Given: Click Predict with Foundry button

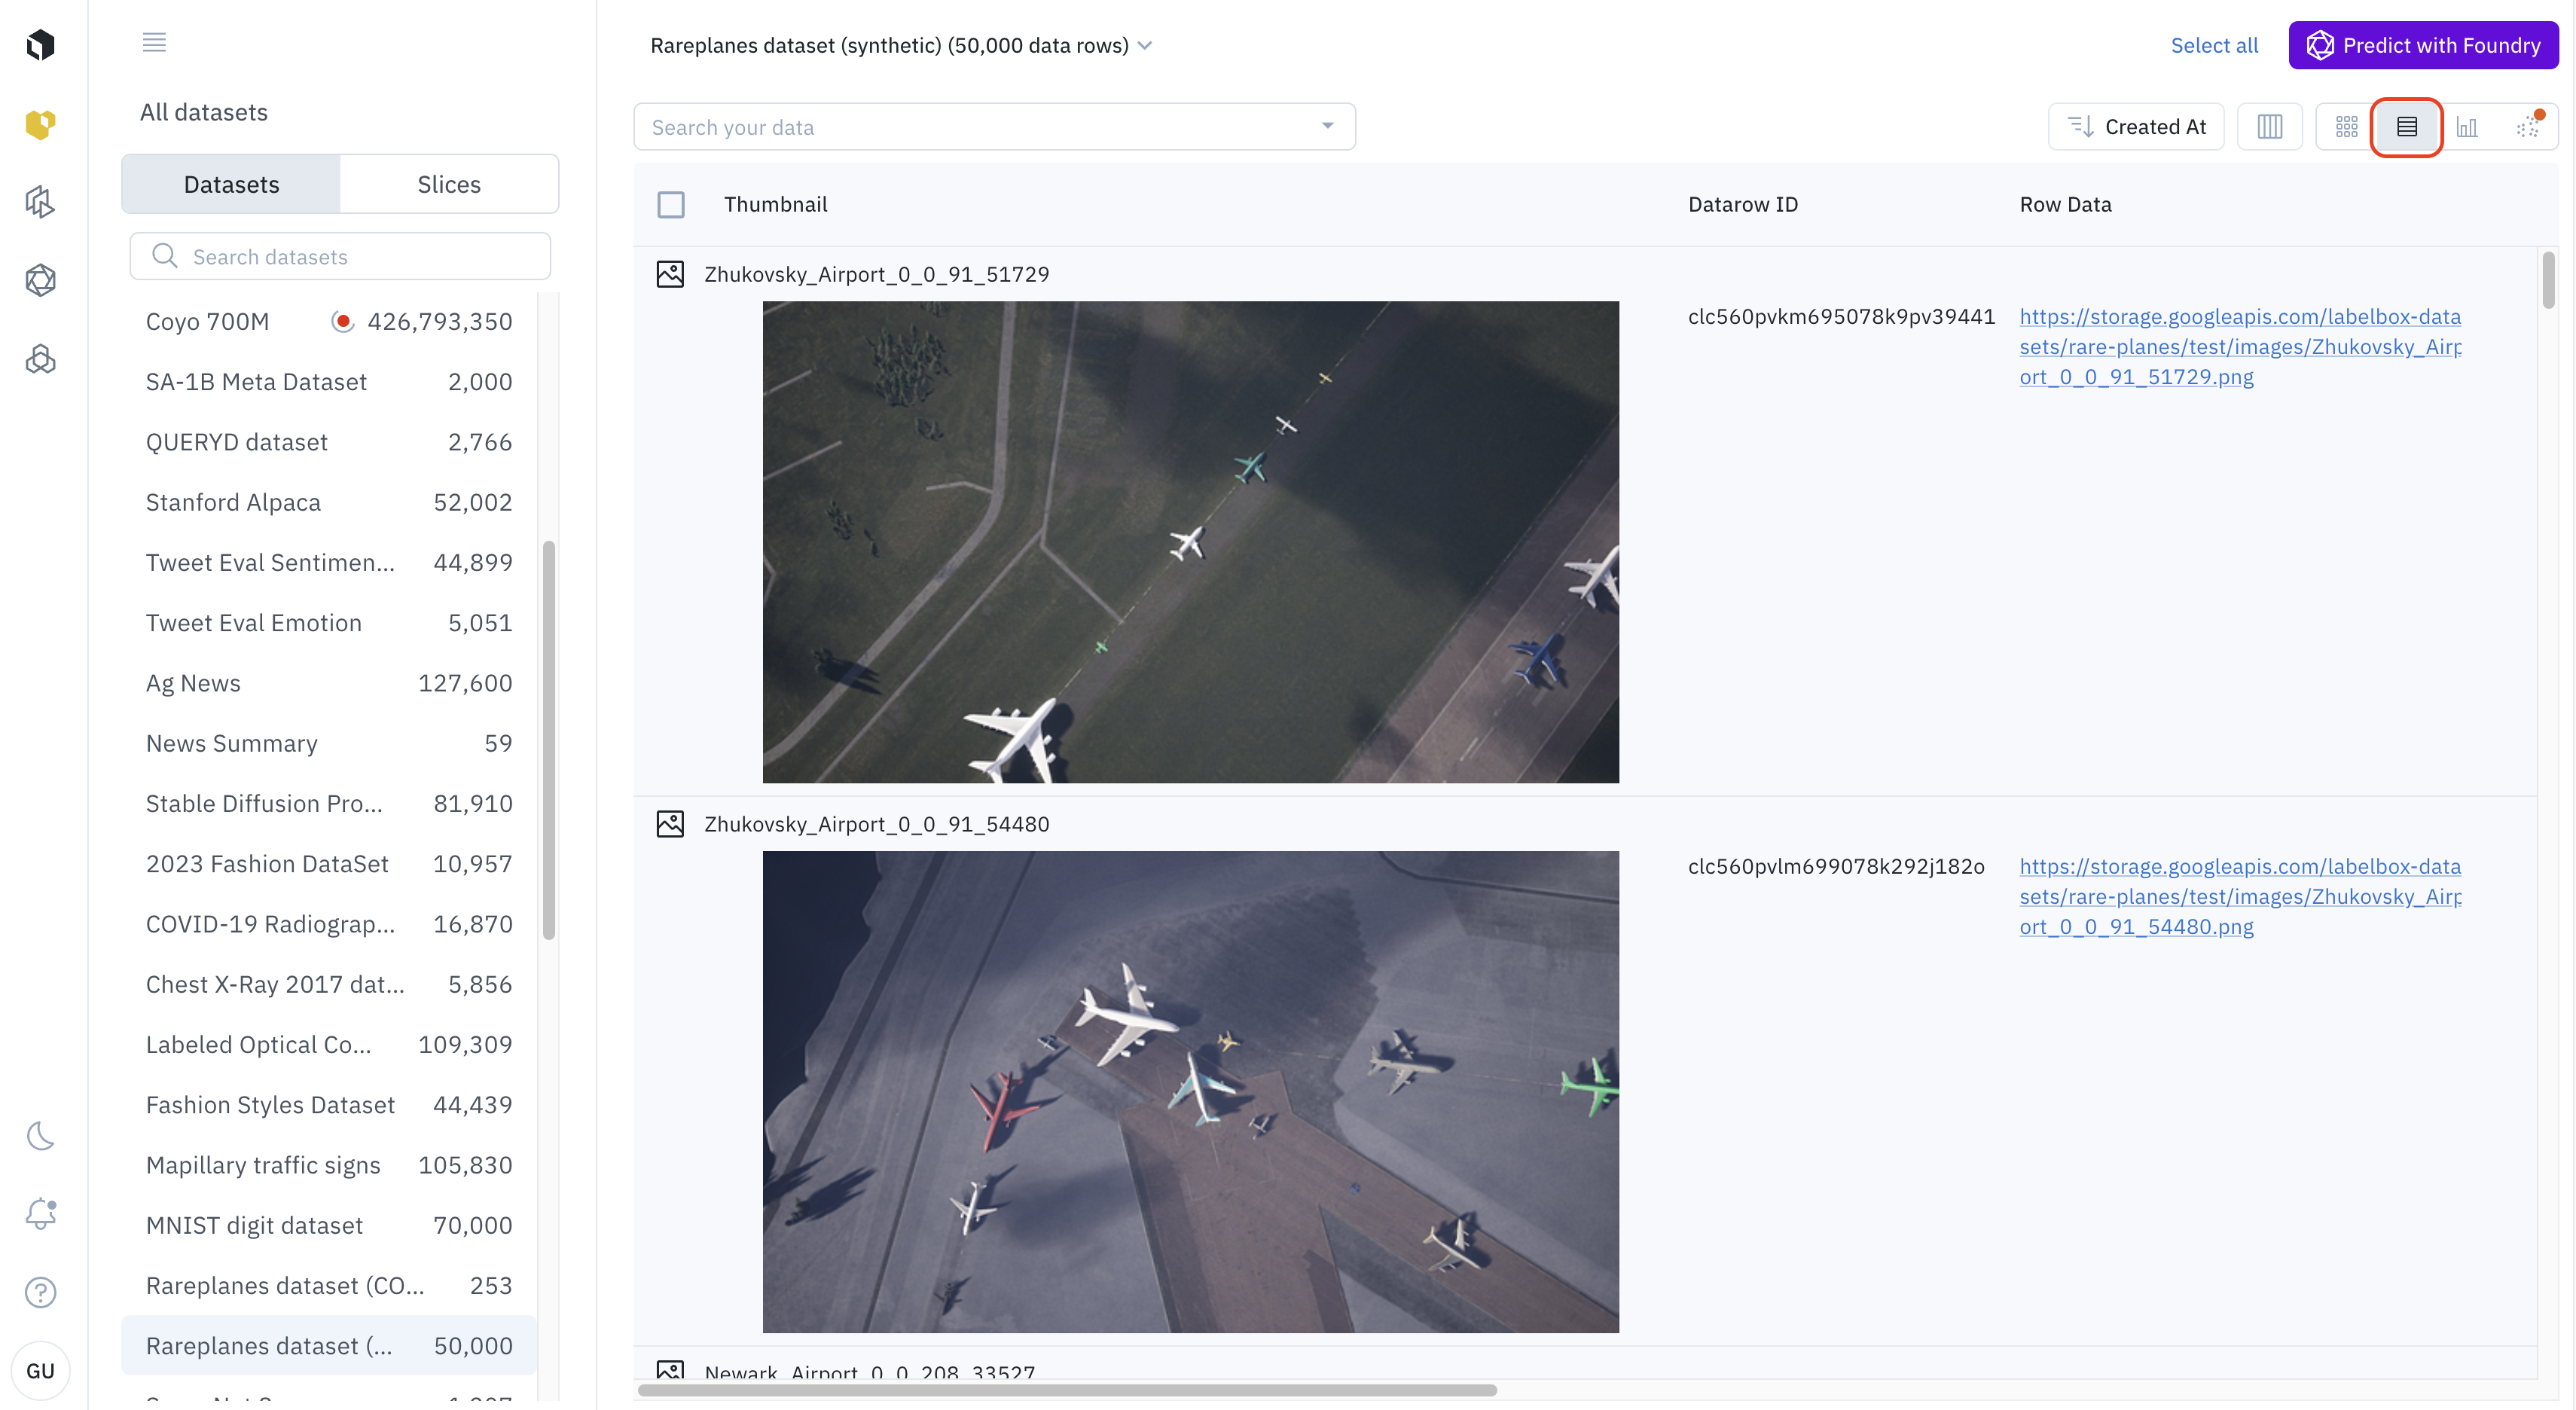Looking at the screenshot, I should coord(2423,46).
